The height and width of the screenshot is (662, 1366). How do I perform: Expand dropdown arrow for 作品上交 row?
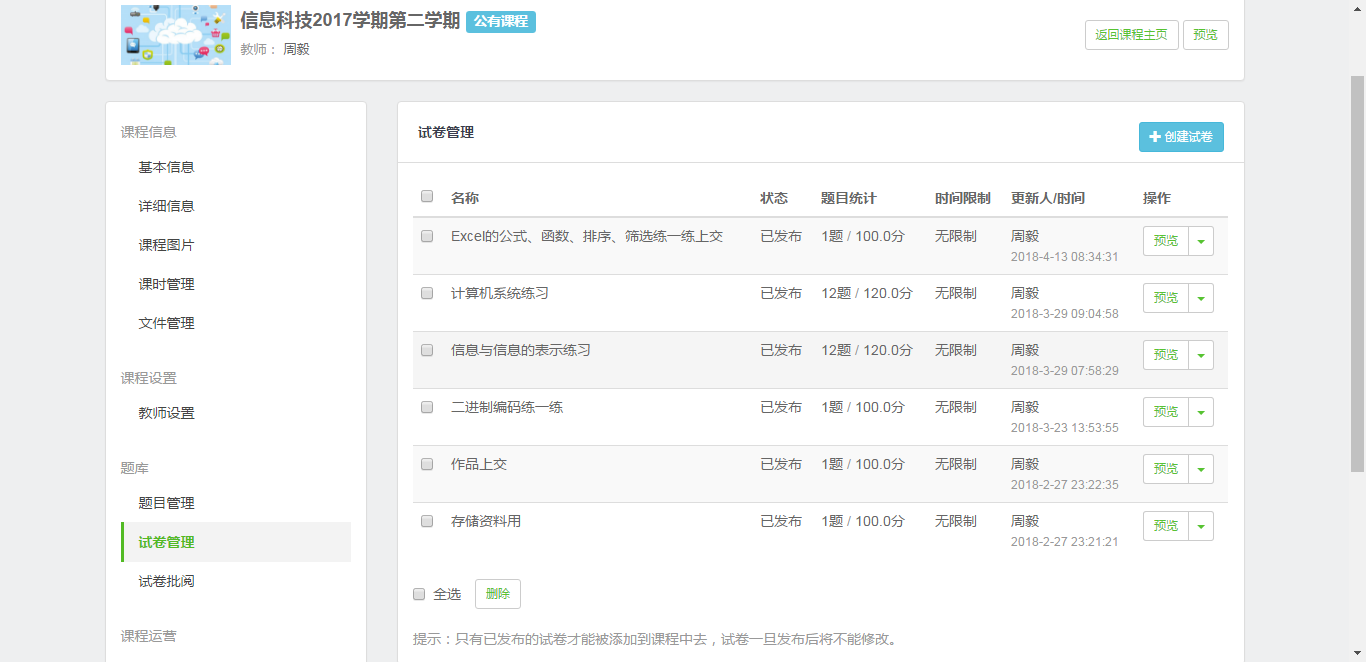coord(1201,469)
